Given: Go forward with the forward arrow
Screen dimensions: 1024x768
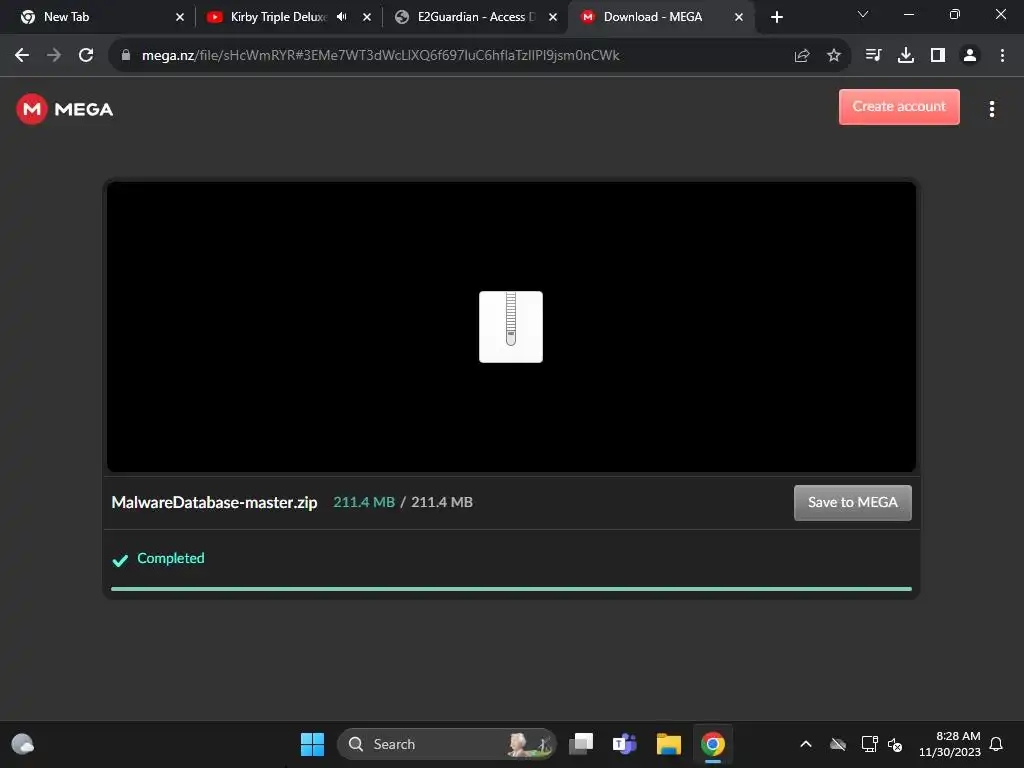Looking at the screenshot, I should click(54, 55).
